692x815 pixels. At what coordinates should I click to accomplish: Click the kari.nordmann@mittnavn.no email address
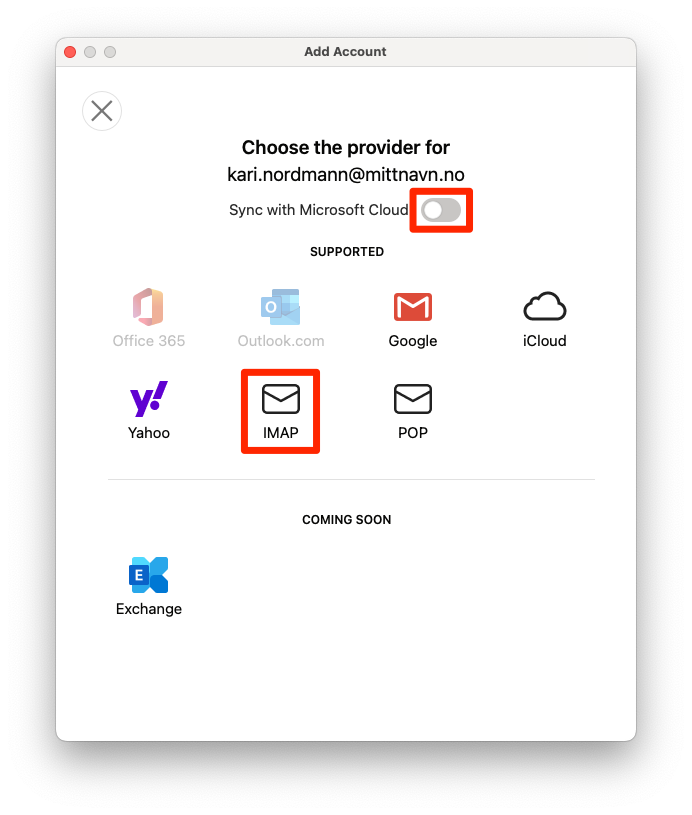click(346, 175)
